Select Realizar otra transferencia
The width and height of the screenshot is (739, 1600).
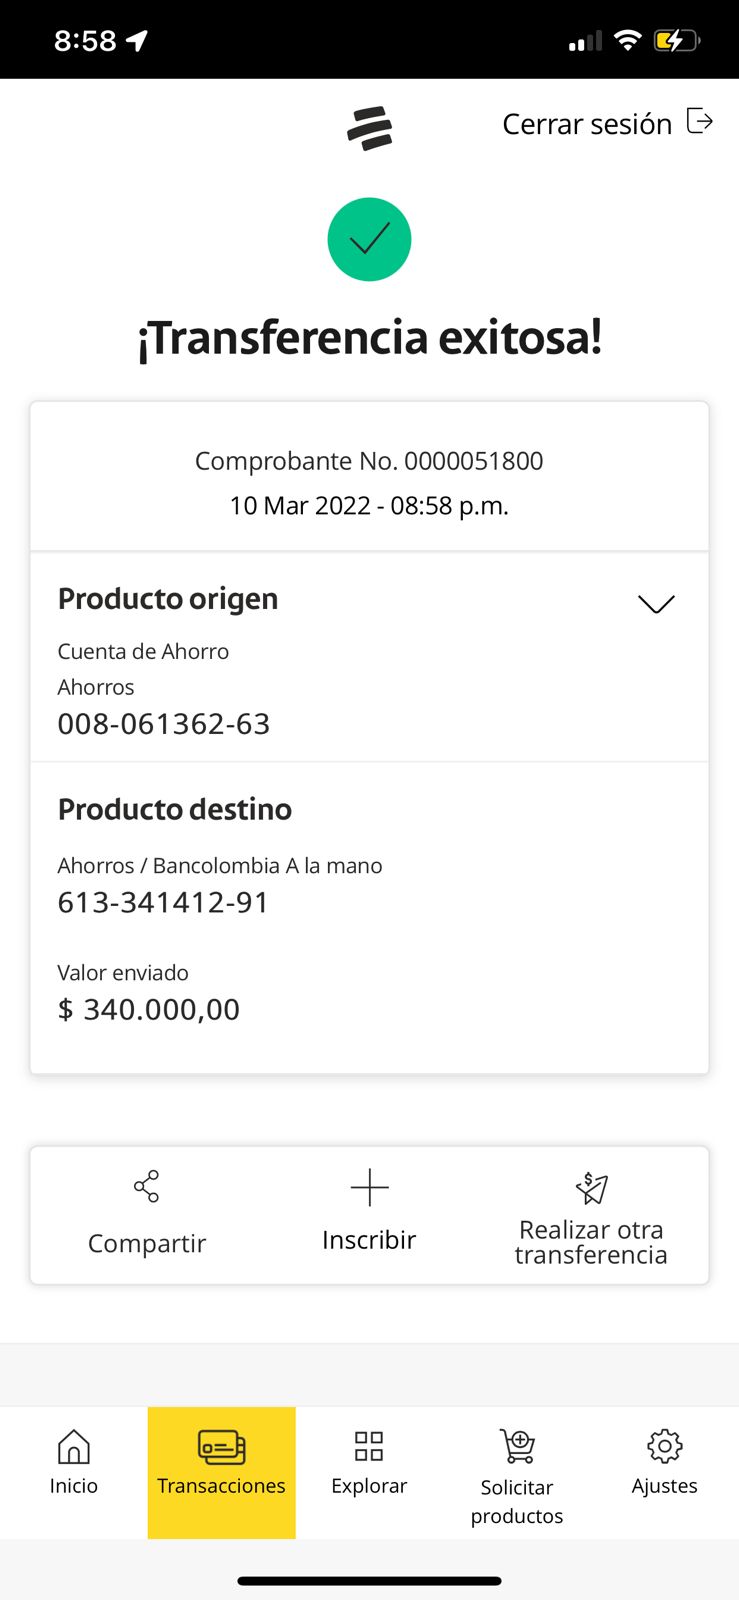(591, 1242)
